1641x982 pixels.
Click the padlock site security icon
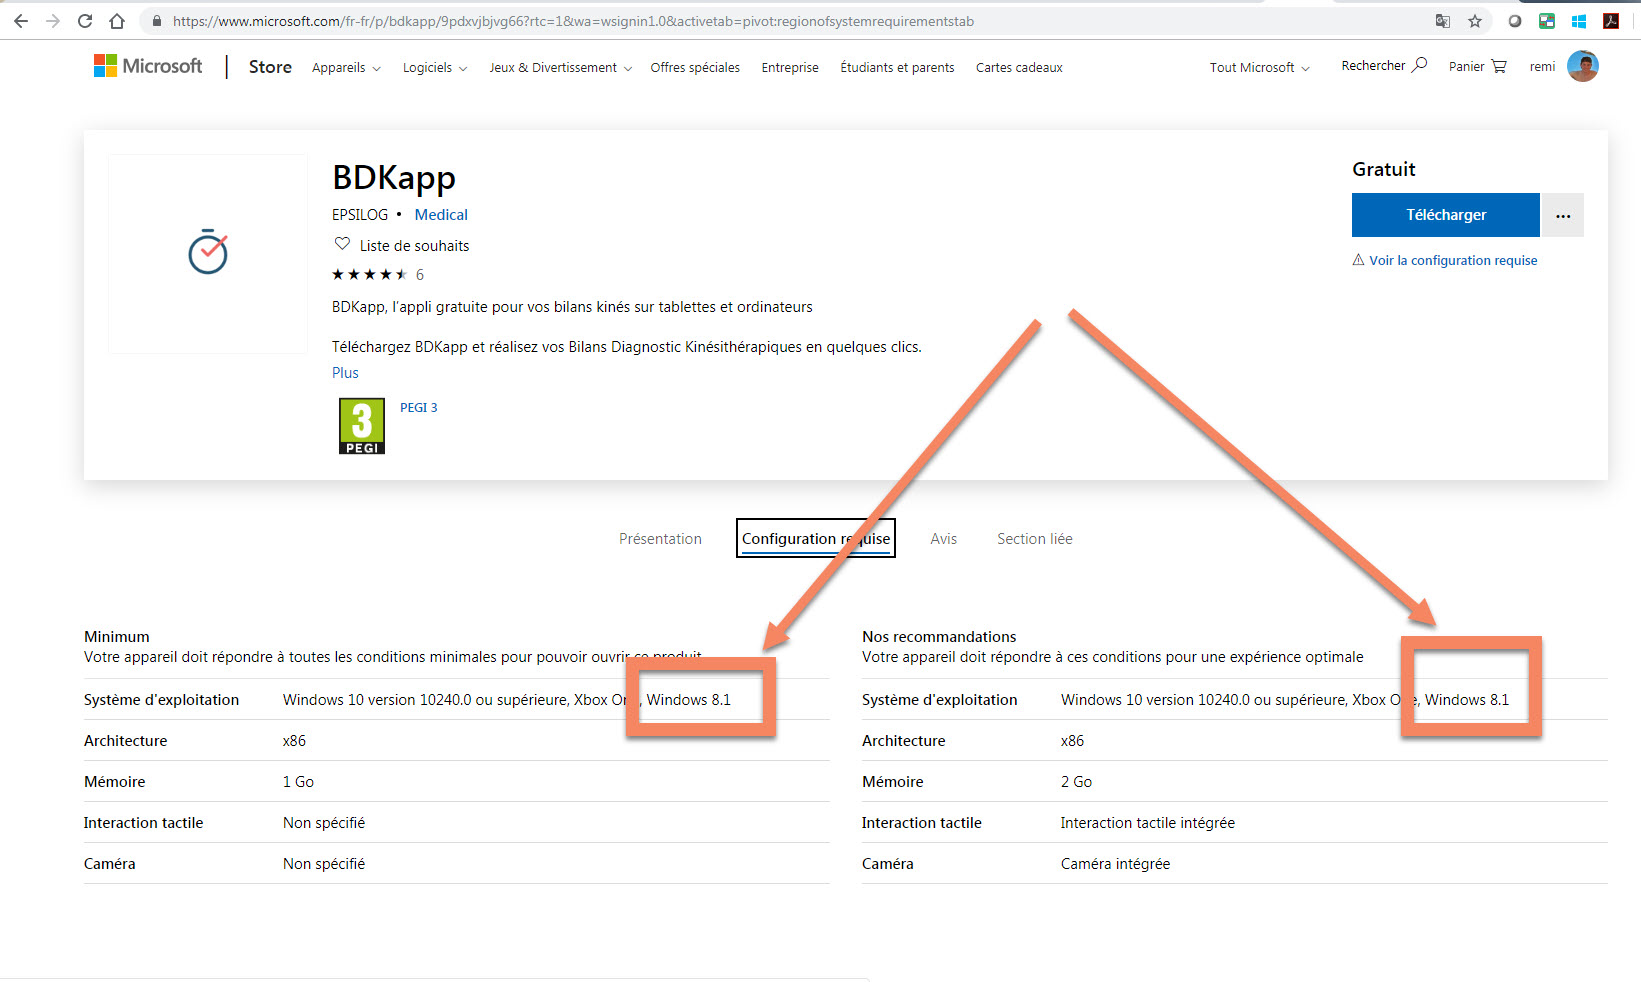(x=157, y=21)
